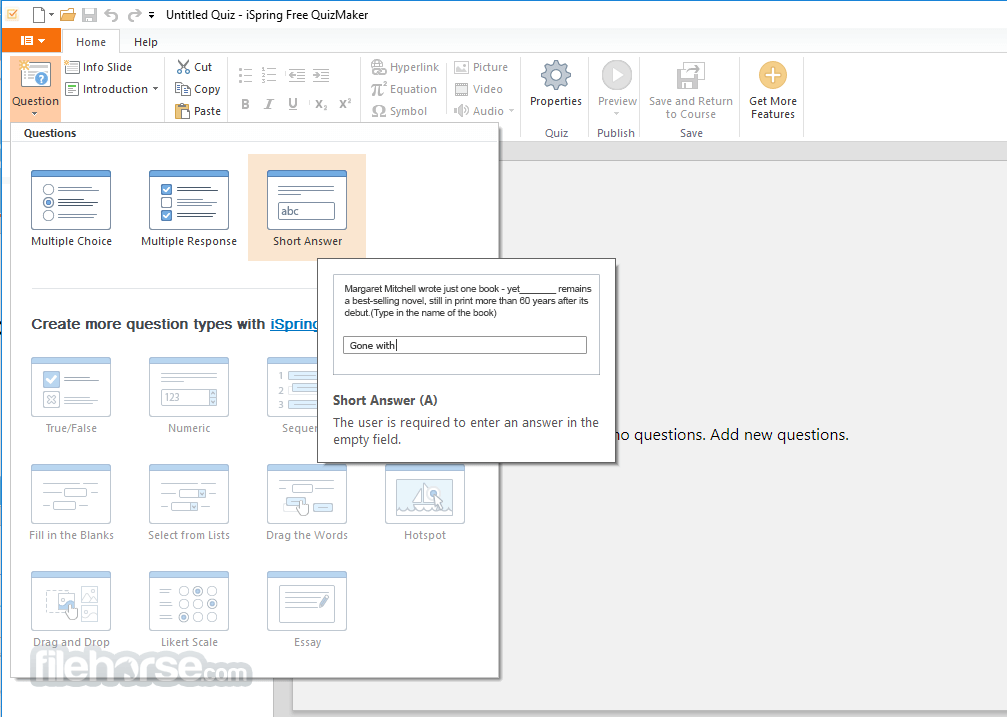Click the Undo arrow
Screen dimensions: 1007x717
pos(111,14)
